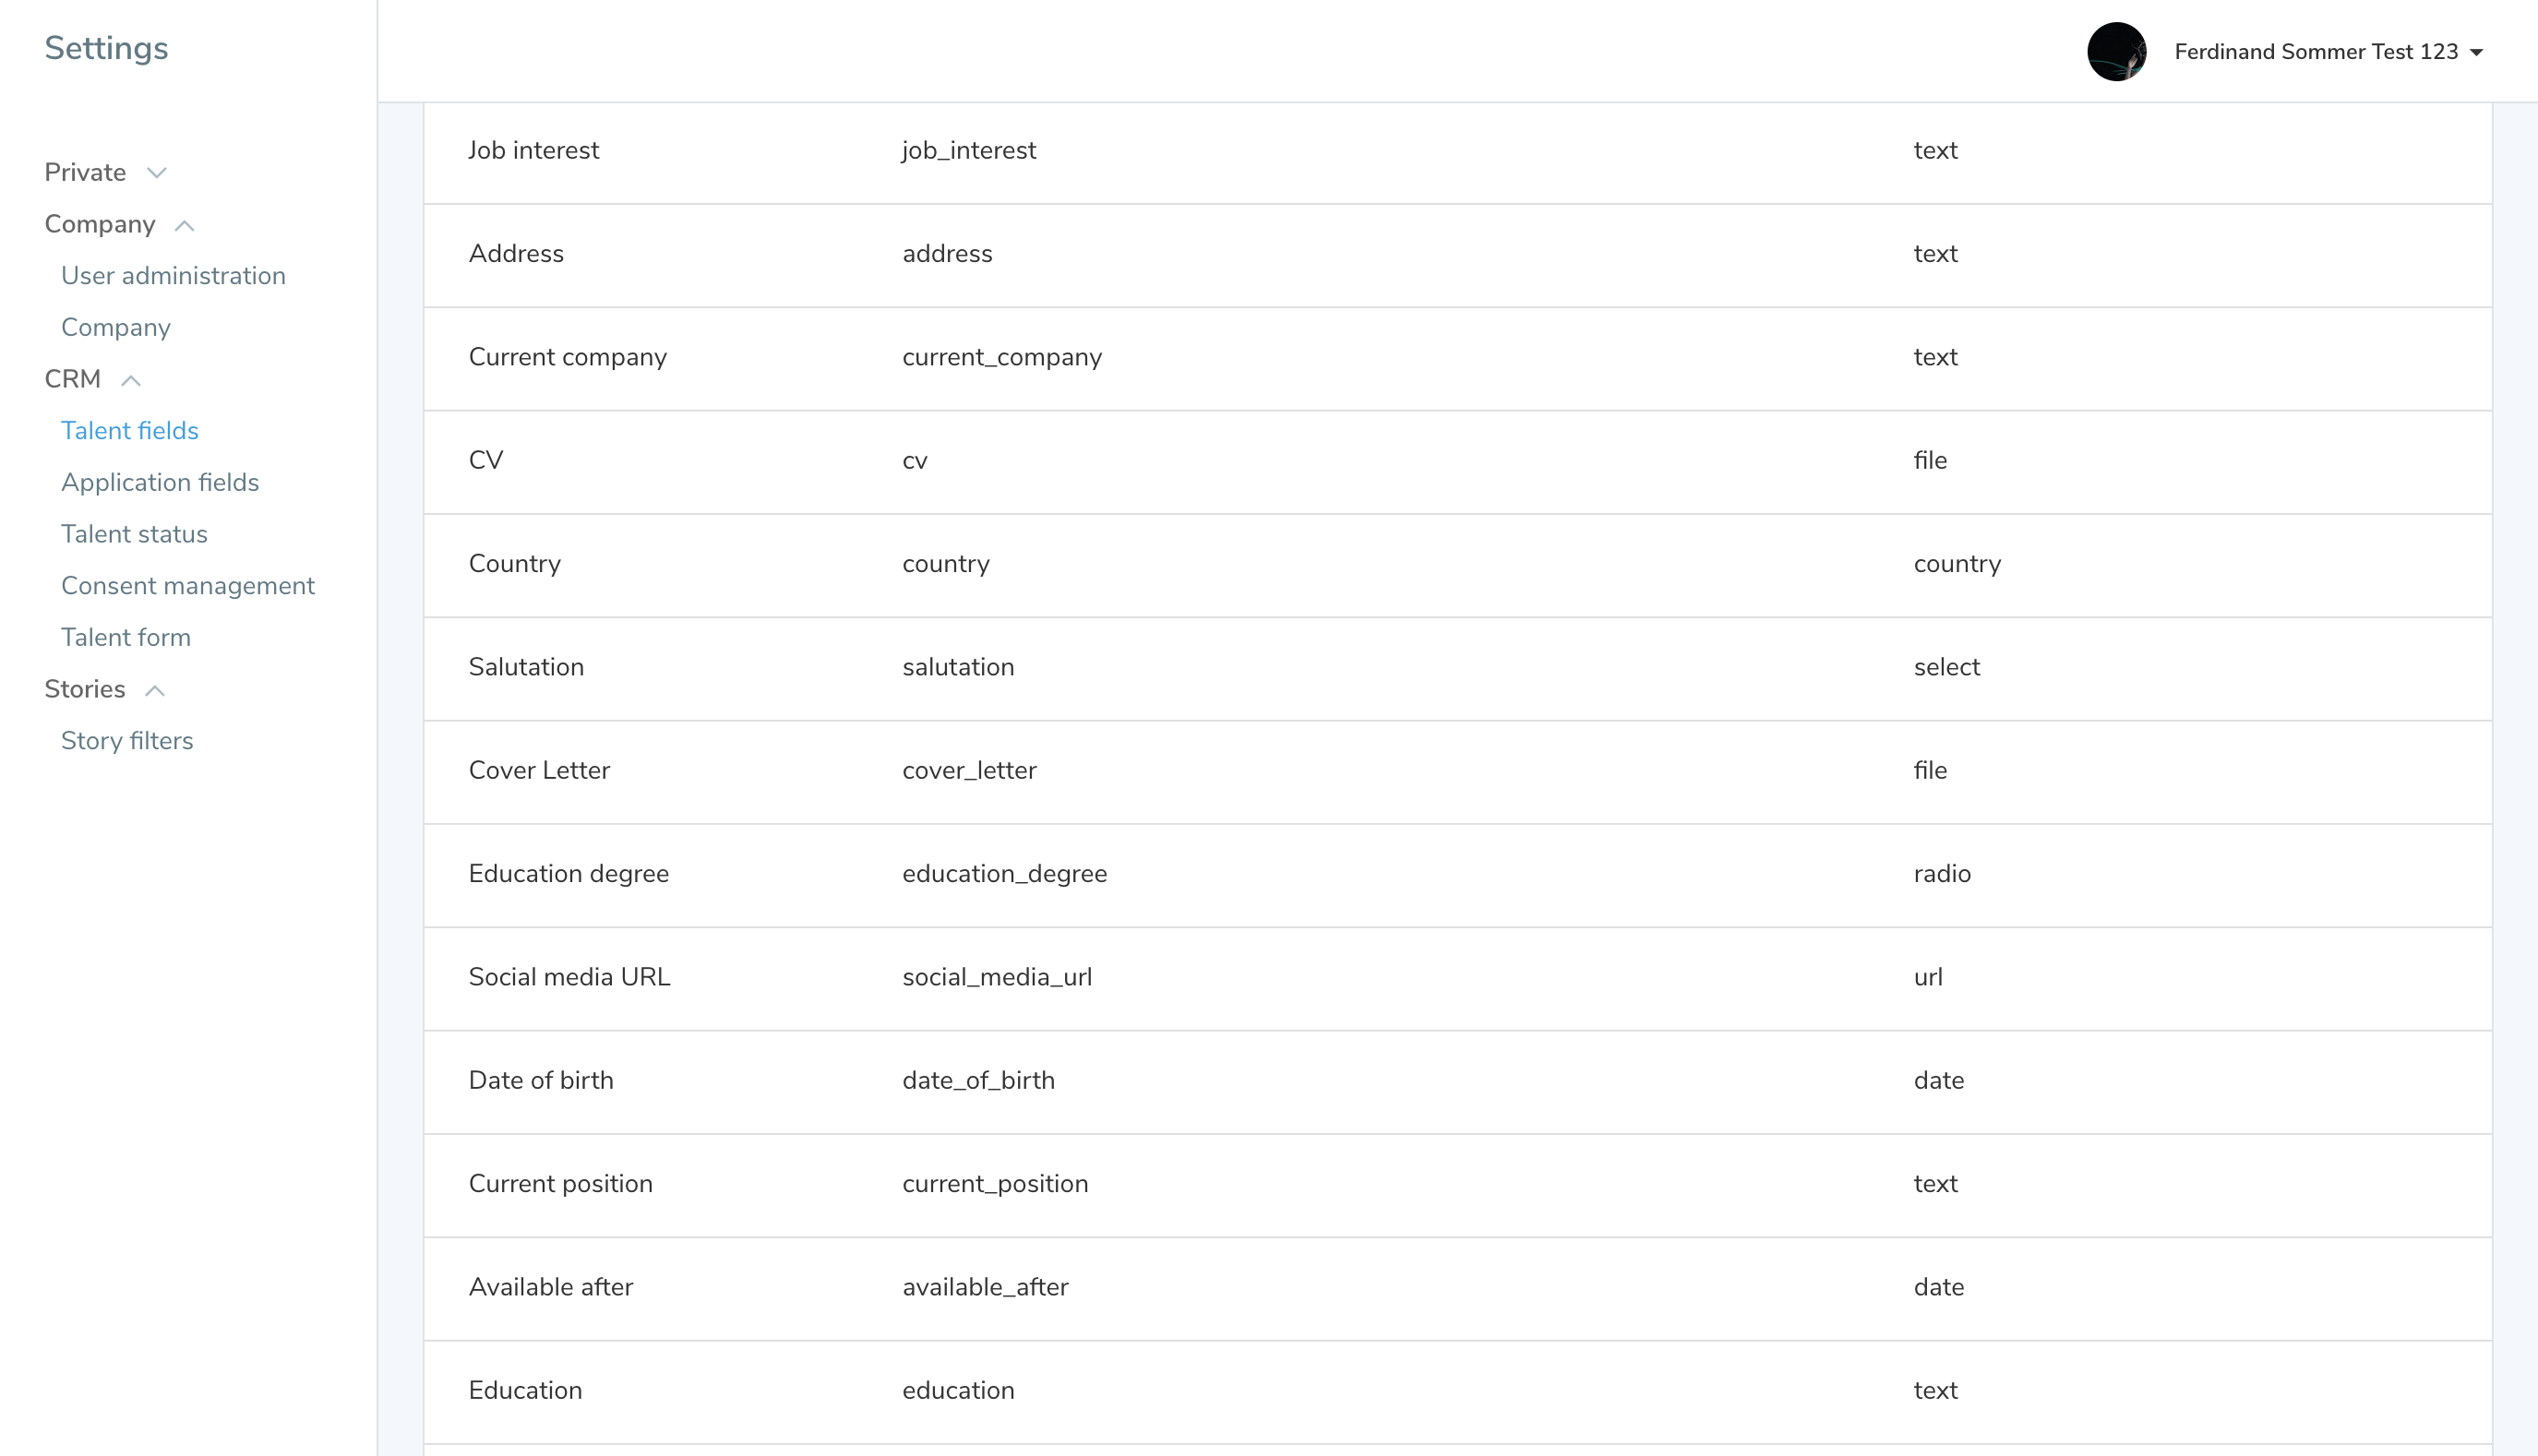Image resolution: width=2538 pixels, height=1456 pixels.
Task: Open Consent management page
Action: (188, 586)
